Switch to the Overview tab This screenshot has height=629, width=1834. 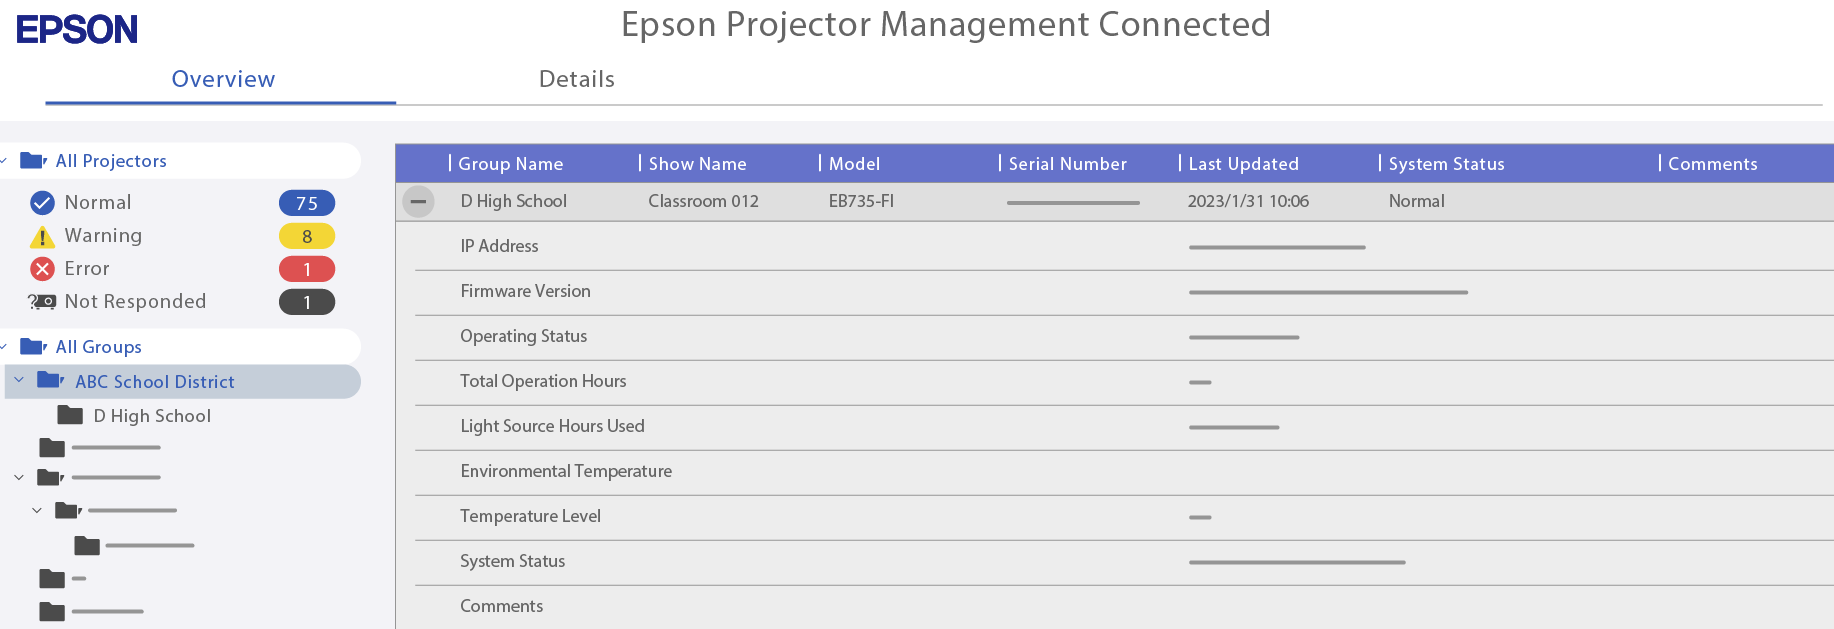223,79
